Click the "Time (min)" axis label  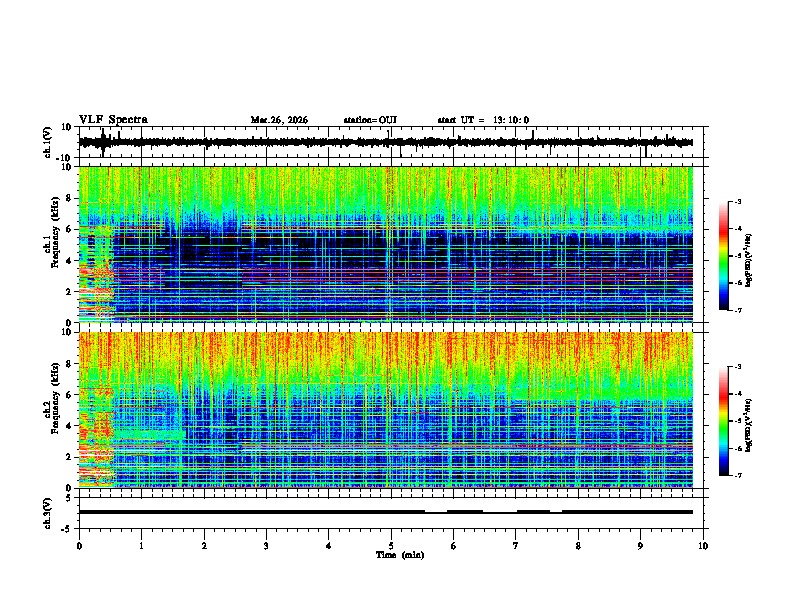click(x=400, y=555)
